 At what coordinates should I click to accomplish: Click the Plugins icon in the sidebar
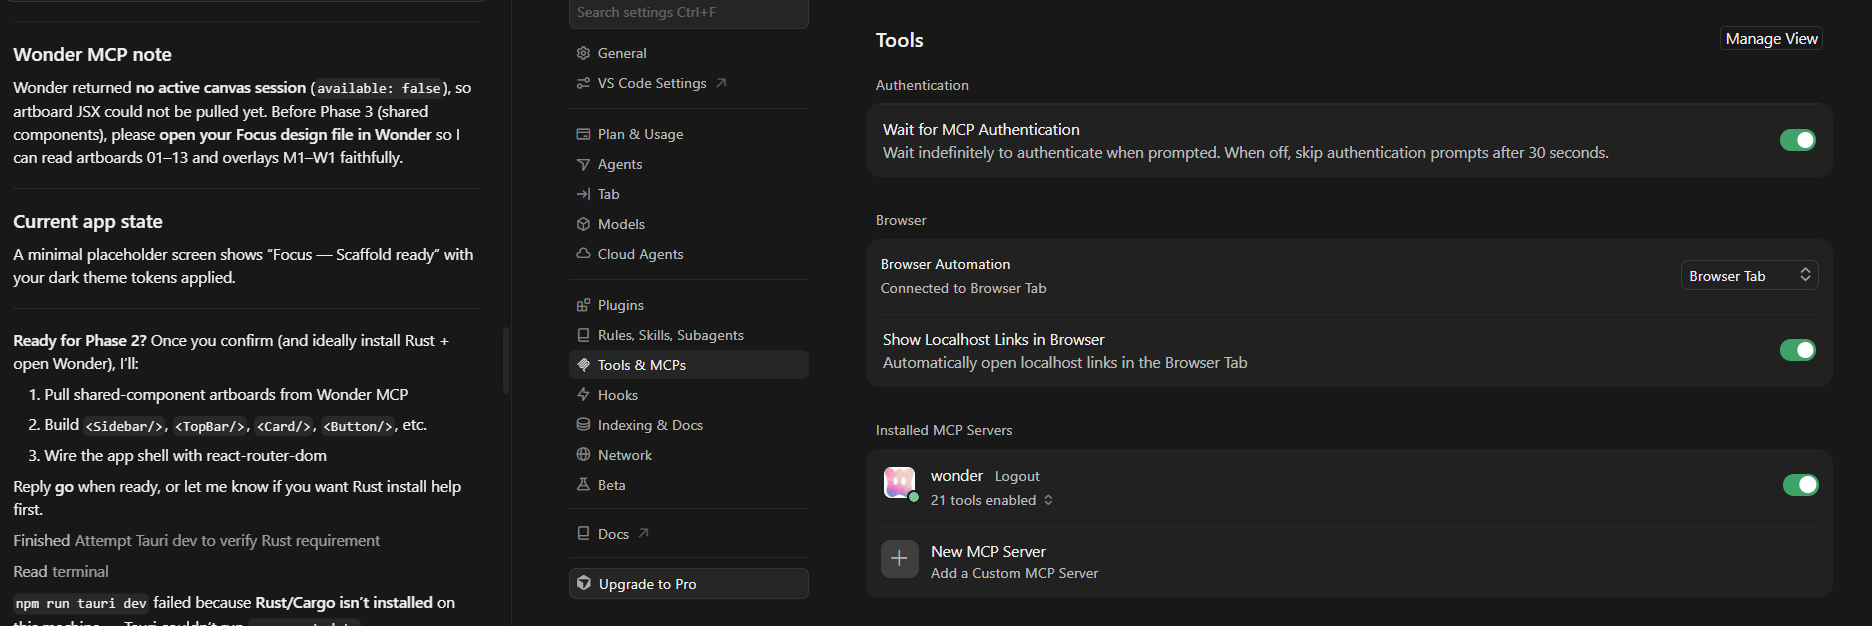[583, 305]
